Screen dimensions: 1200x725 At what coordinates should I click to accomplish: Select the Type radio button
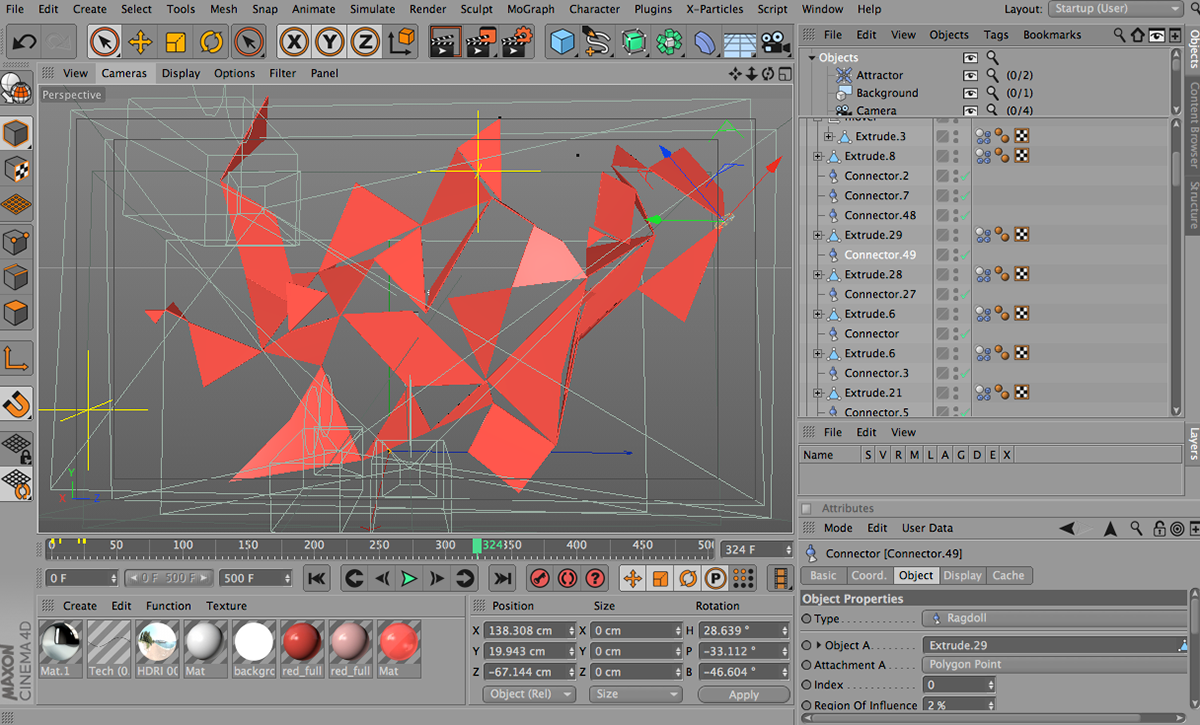(x=807, y=619)
